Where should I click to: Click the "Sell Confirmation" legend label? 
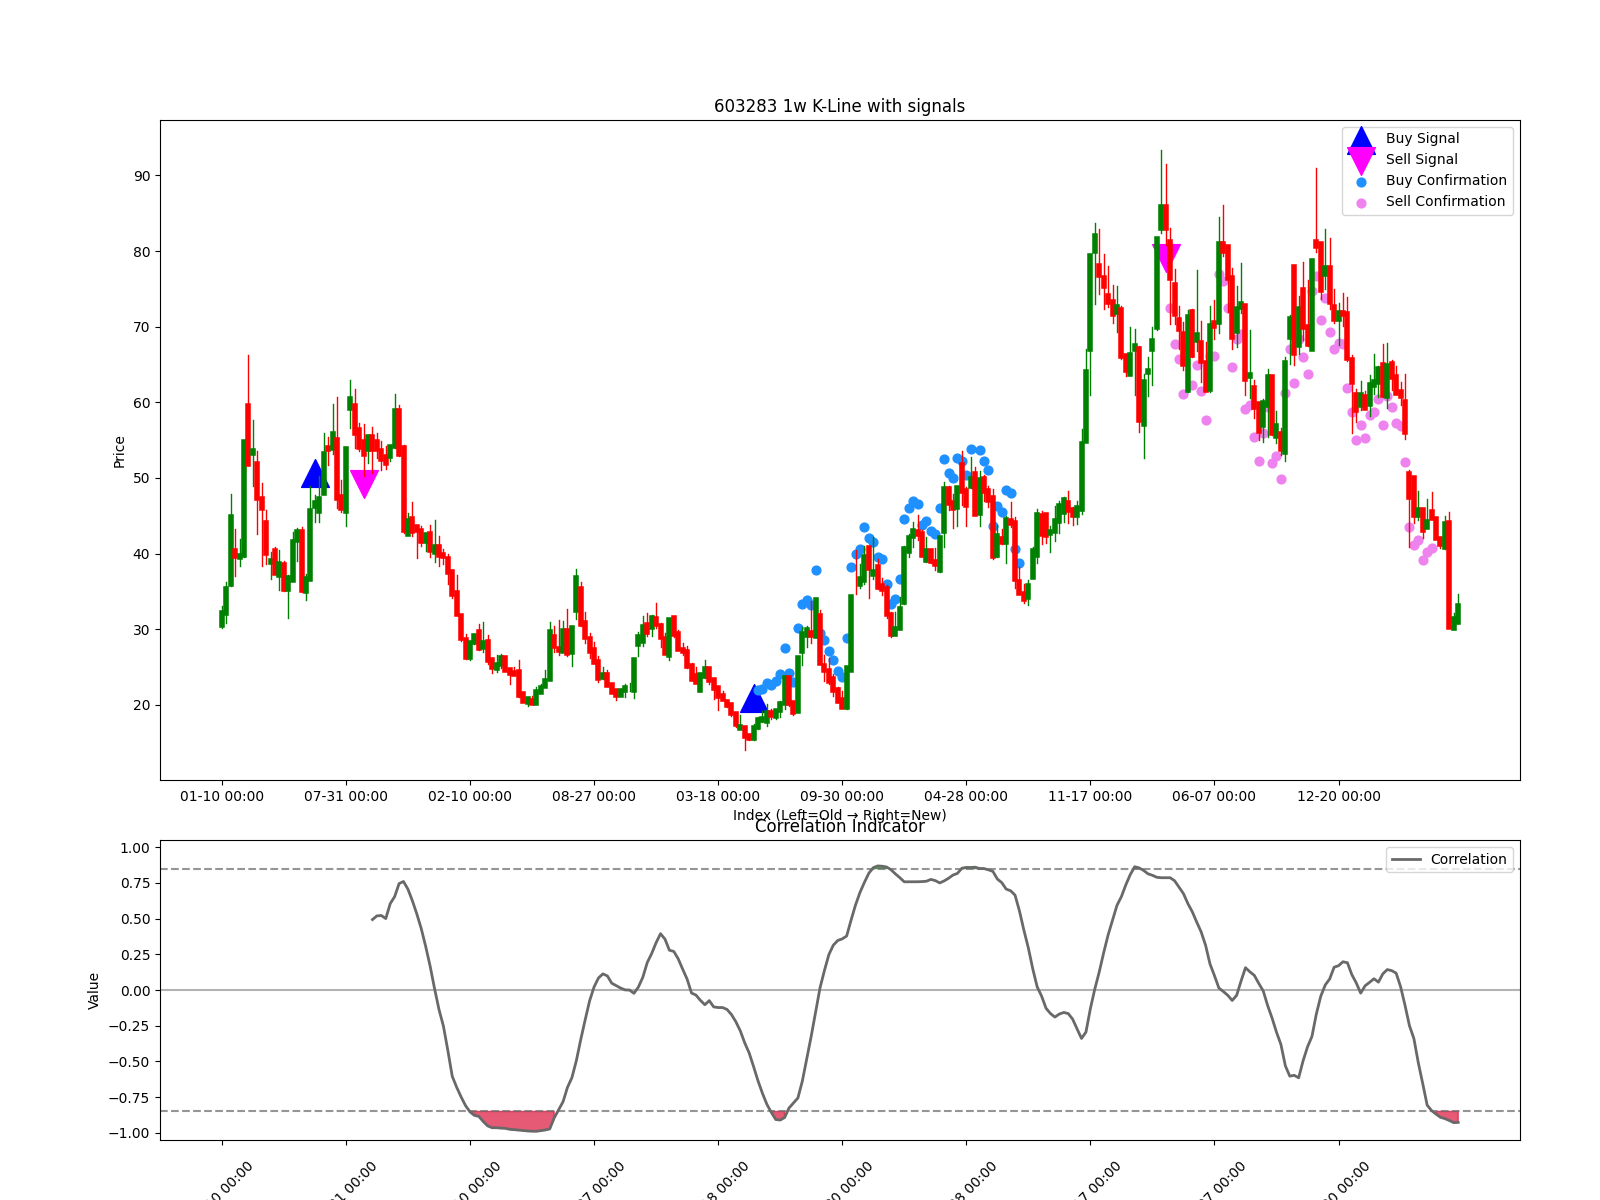(1445, 202)
